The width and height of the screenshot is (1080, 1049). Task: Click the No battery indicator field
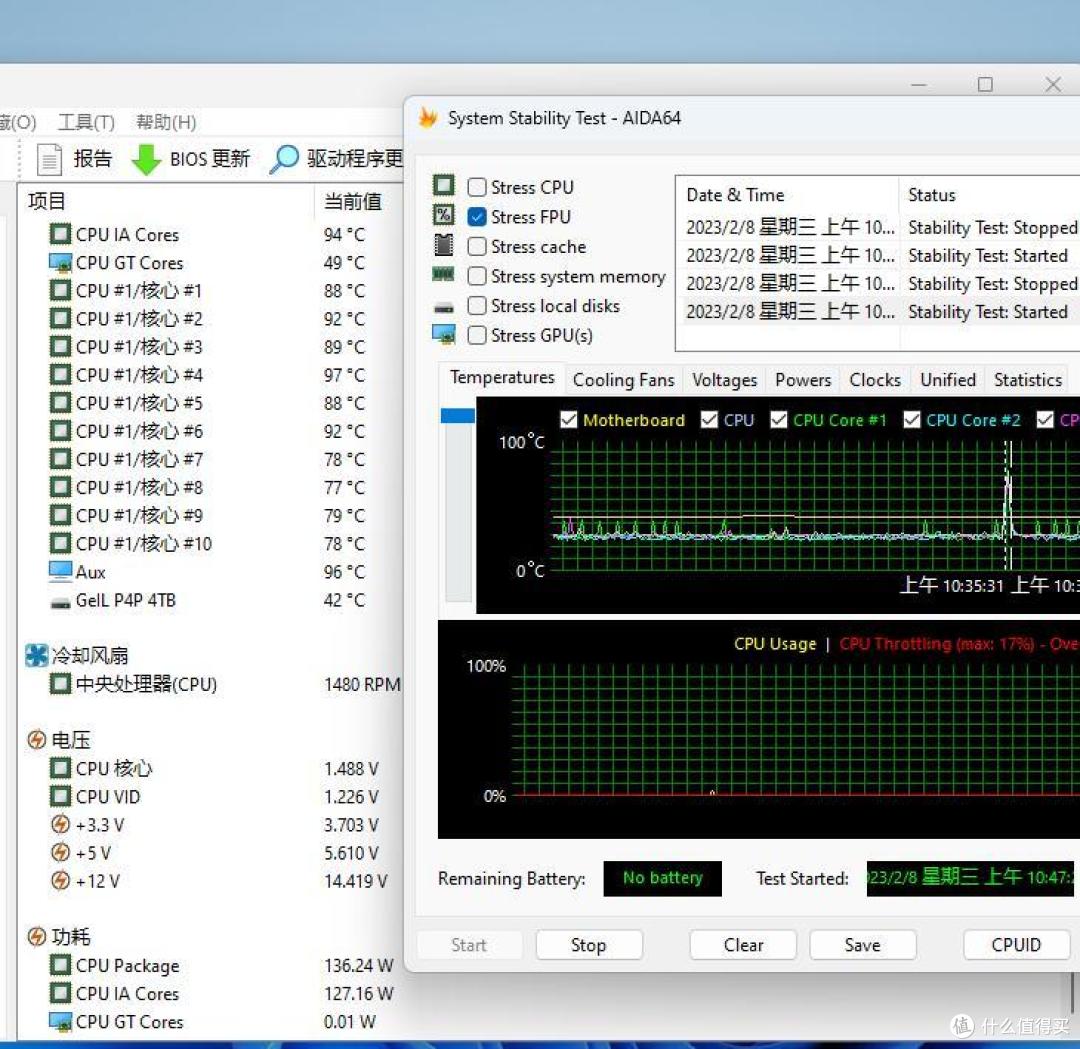pos(663,878)
